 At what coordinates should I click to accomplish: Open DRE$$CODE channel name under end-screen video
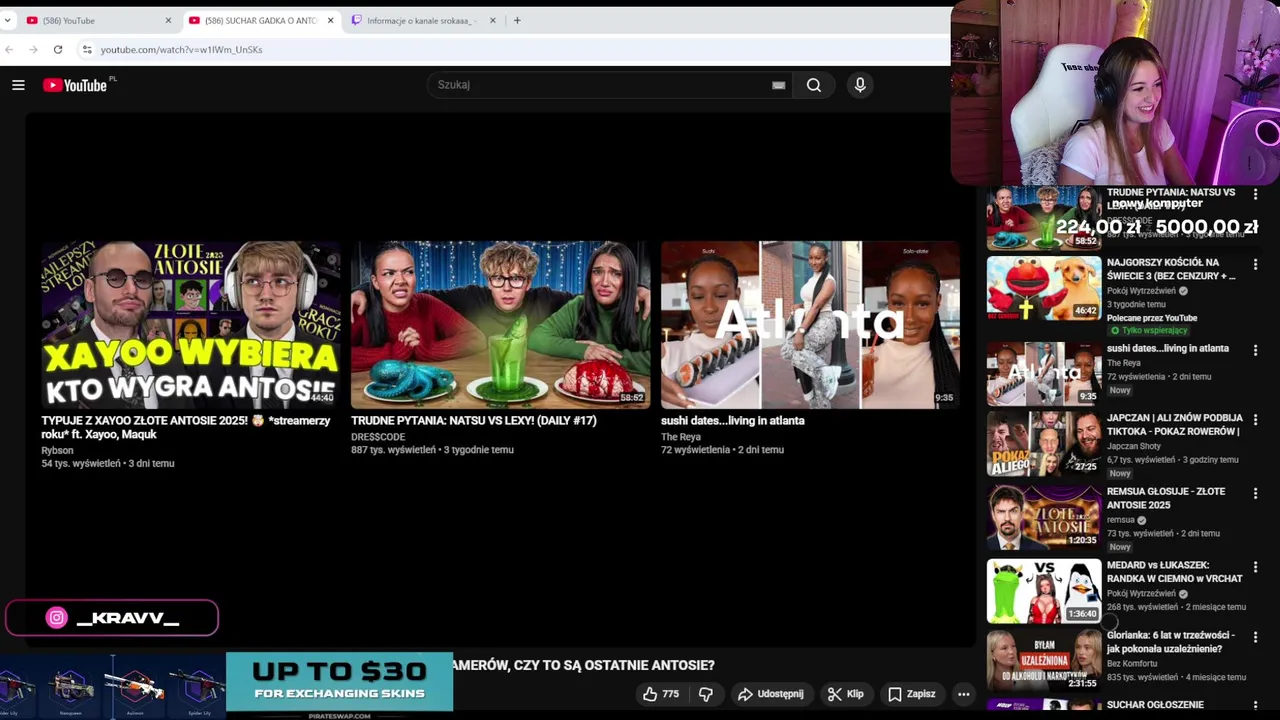(378, 437)
